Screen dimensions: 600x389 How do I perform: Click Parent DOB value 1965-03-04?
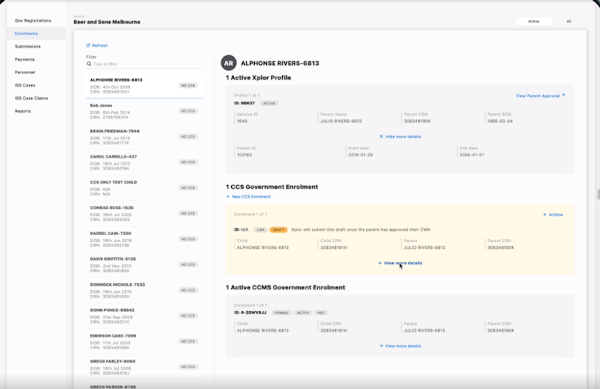point(500,121)
